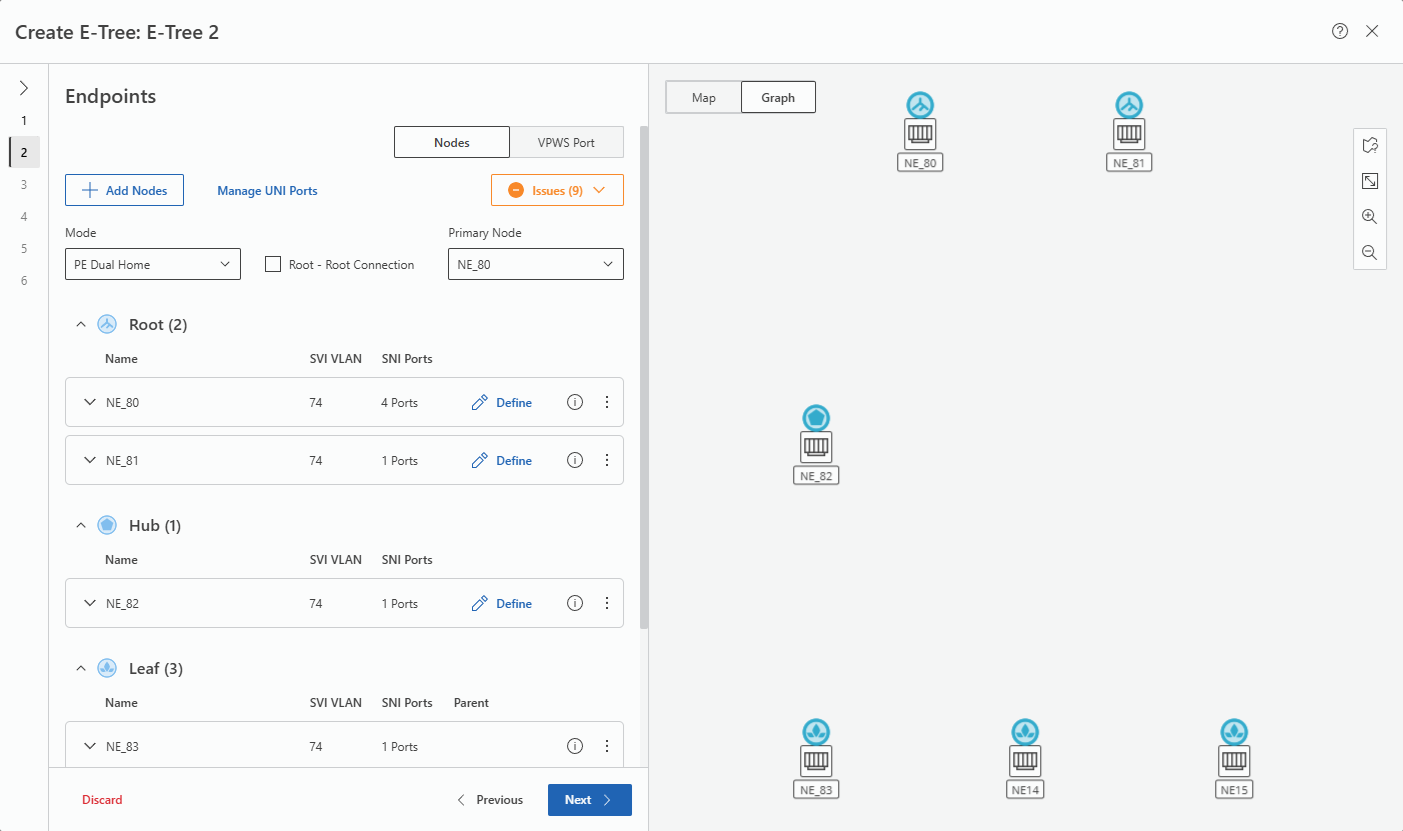Click zoom out icon on graph
1403x831 pixels.
tap(1369, 253)
